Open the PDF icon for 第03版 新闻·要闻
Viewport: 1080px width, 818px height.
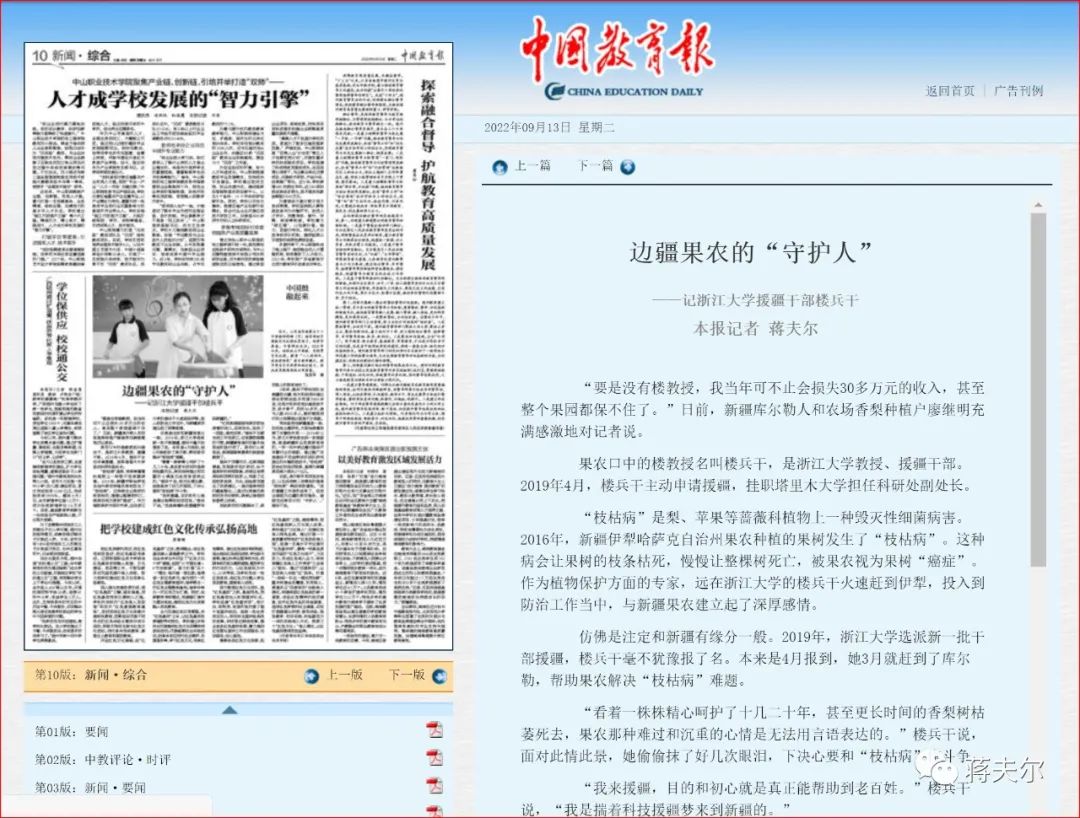(x=435, y=787)
